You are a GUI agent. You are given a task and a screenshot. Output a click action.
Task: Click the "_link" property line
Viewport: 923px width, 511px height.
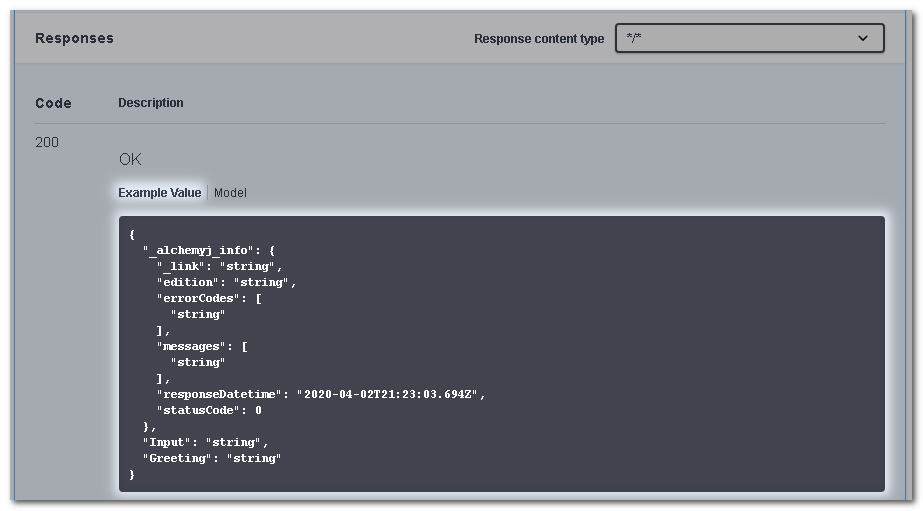point(219,267)
